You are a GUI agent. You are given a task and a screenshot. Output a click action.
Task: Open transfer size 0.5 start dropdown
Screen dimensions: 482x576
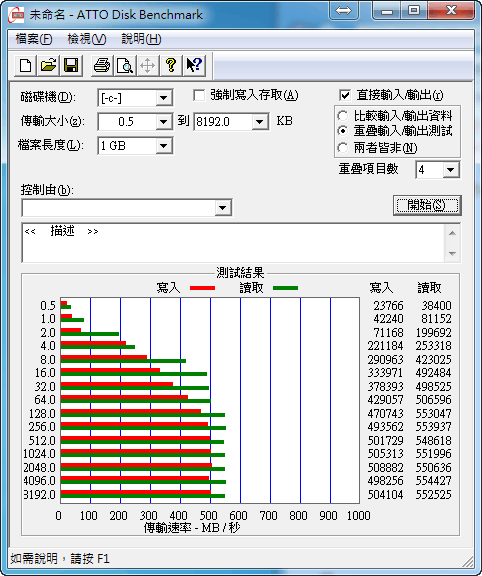click(163, 122)
